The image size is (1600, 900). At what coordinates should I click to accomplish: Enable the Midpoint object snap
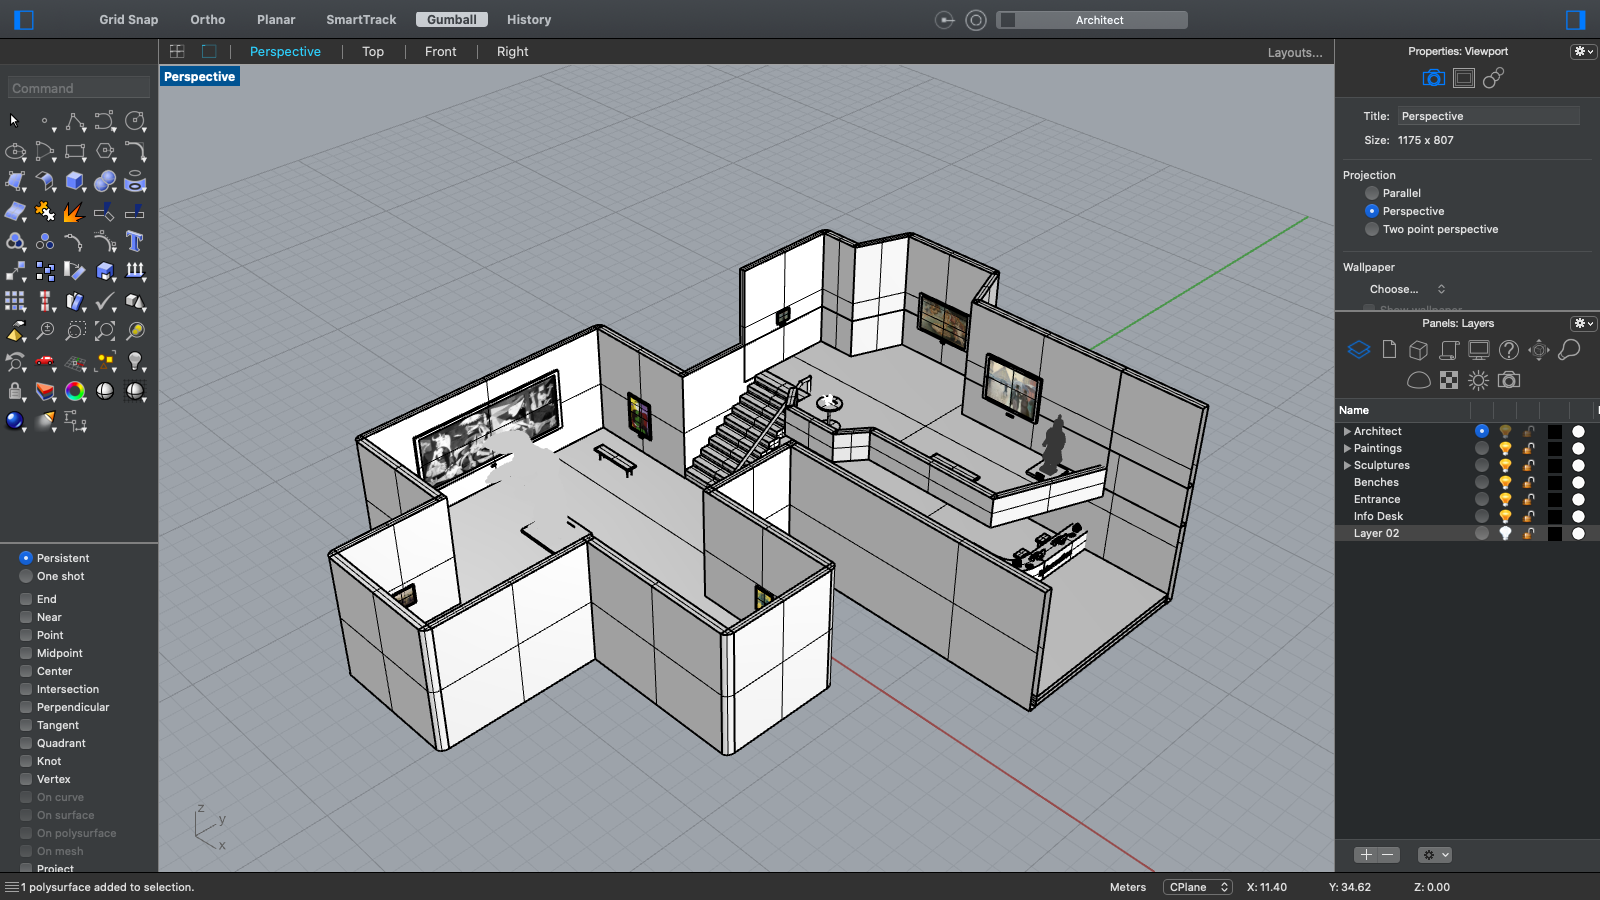tap(26, 653)
